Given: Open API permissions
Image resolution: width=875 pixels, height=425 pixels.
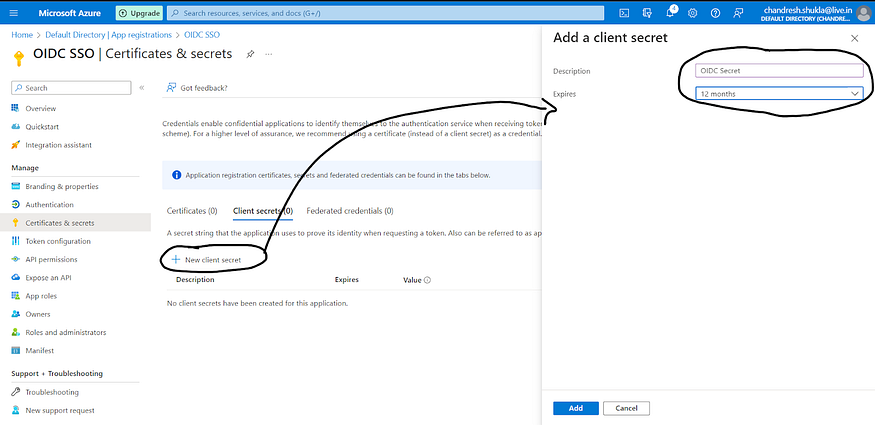Looking at the screenshot, I should (51, 259).
